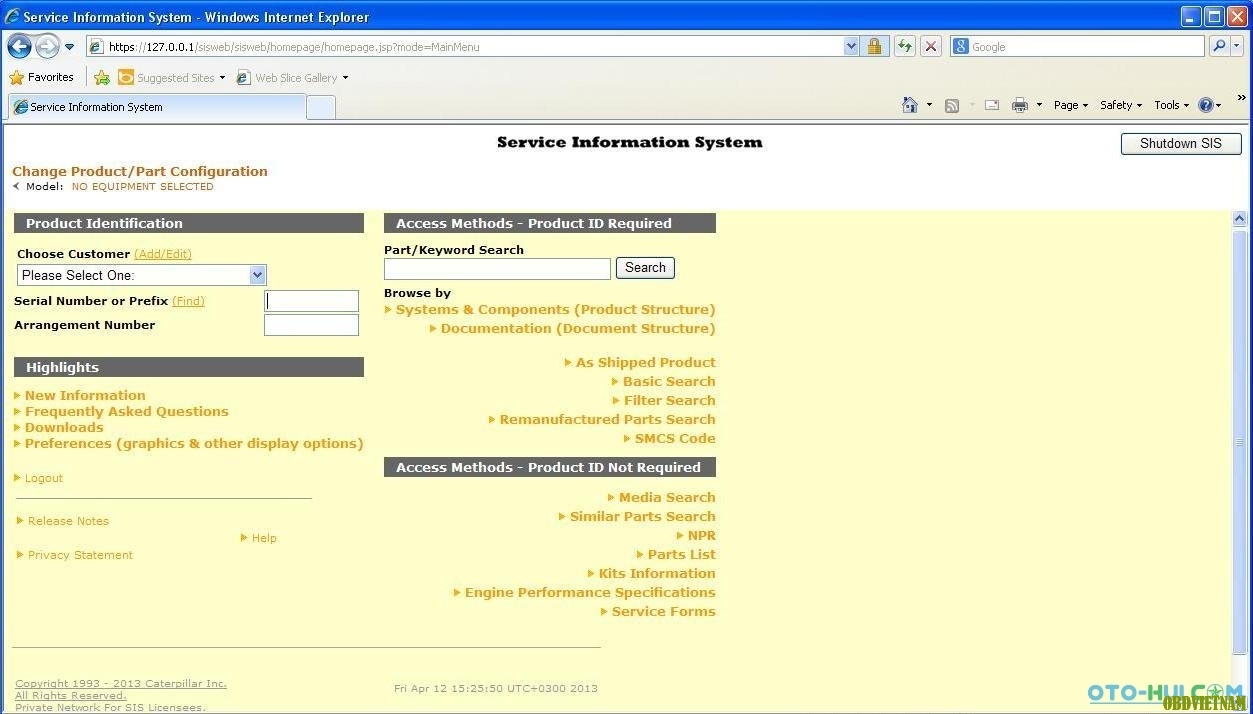The width and height of the screenshot is (1253, 714).
Task: Open Service Forms
Action: point(663,612)
